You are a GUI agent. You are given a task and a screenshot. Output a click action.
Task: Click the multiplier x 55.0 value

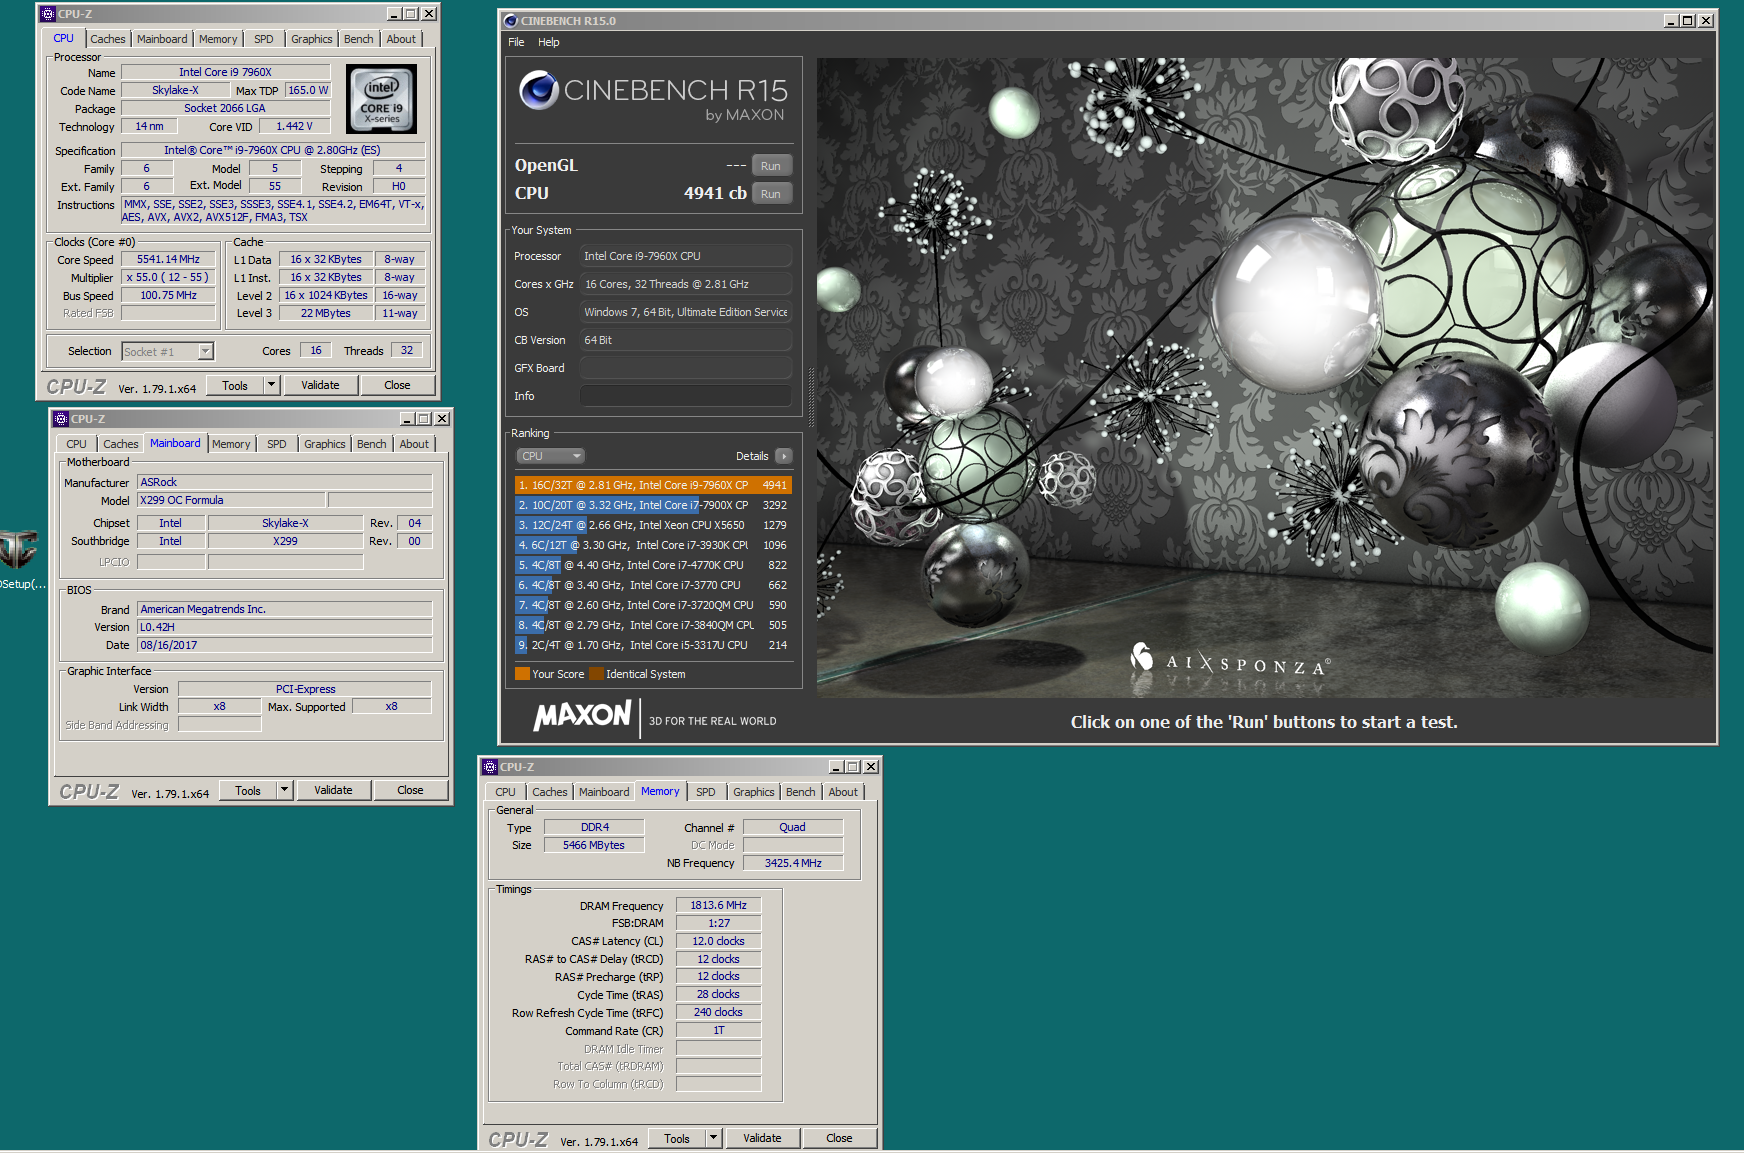coord(169,277)
